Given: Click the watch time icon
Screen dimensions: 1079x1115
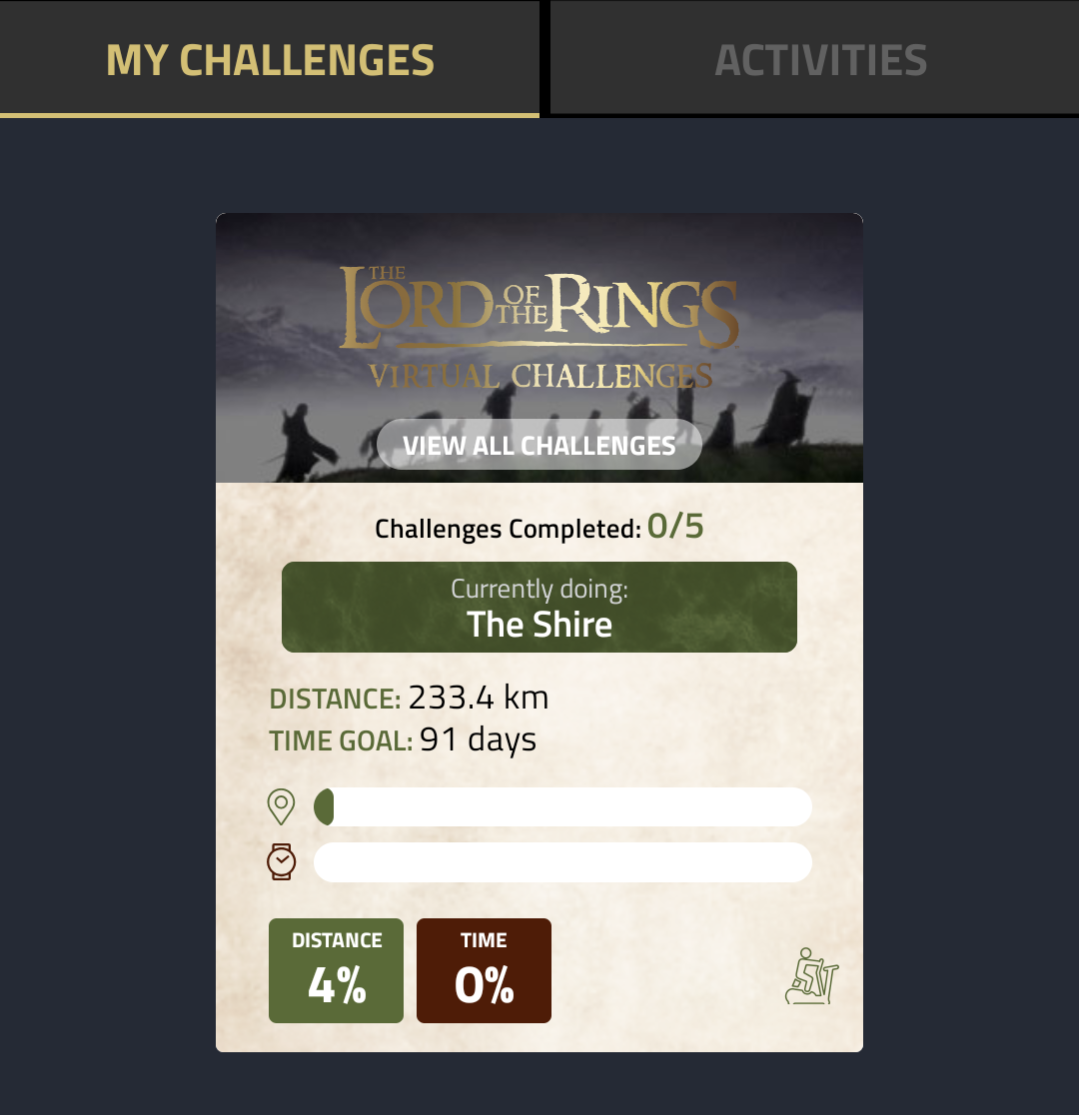Looking at the screenshot, I should coord(281,862).
